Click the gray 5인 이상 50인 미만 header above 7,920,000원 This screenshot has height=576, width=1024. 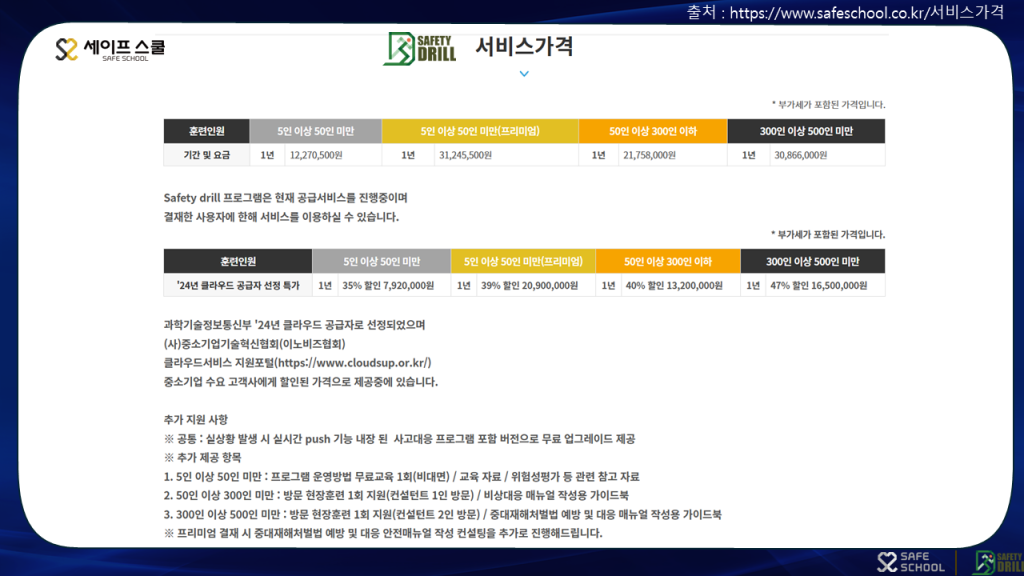(x=381, y=261)
